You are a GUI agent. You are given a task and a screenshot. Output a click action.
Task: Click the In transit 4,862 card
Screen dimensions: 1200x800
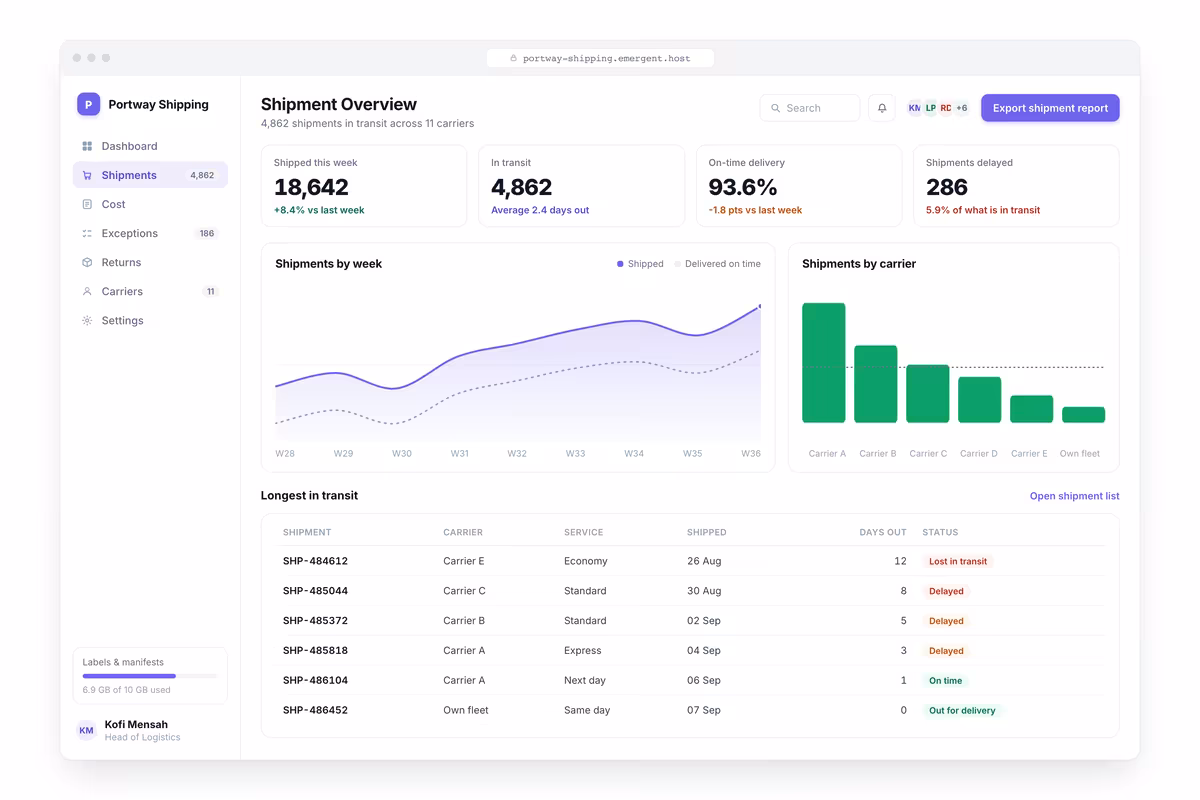581,186
